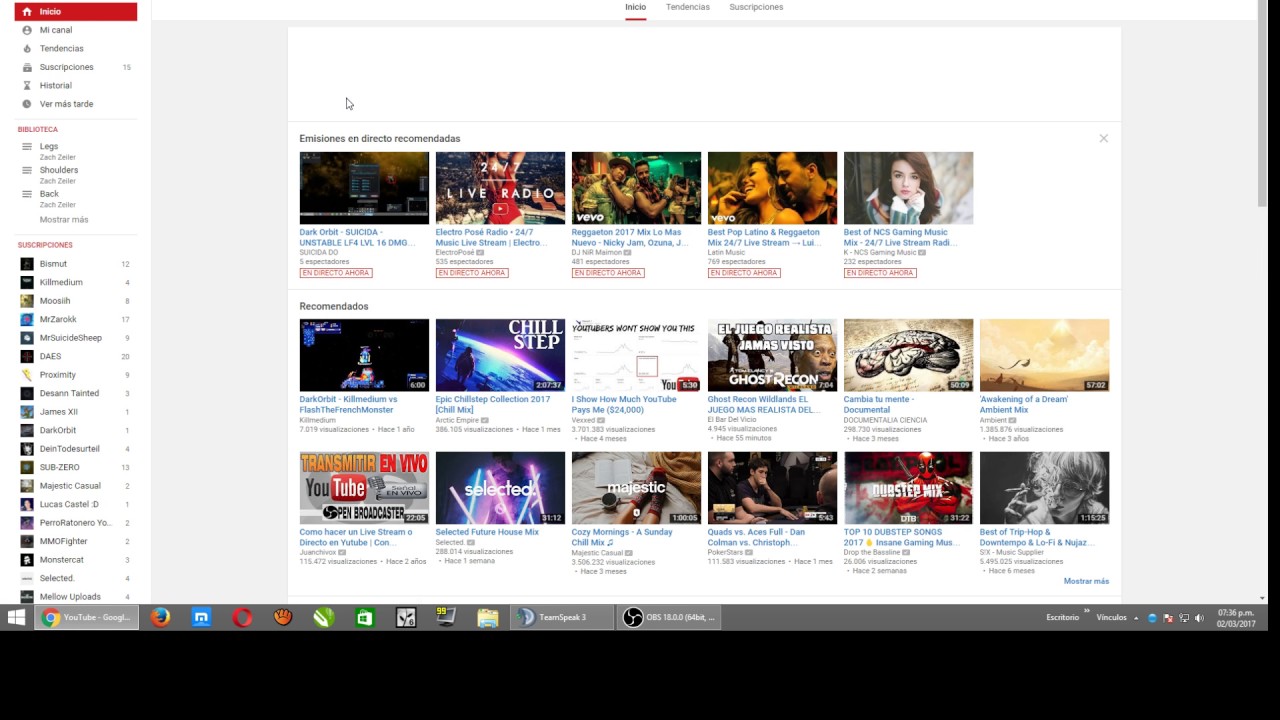This screenshot has height=720, width=1280.
Task: Open the Back playlist icon
Action: pyautogui.click(x=27, y=194)
